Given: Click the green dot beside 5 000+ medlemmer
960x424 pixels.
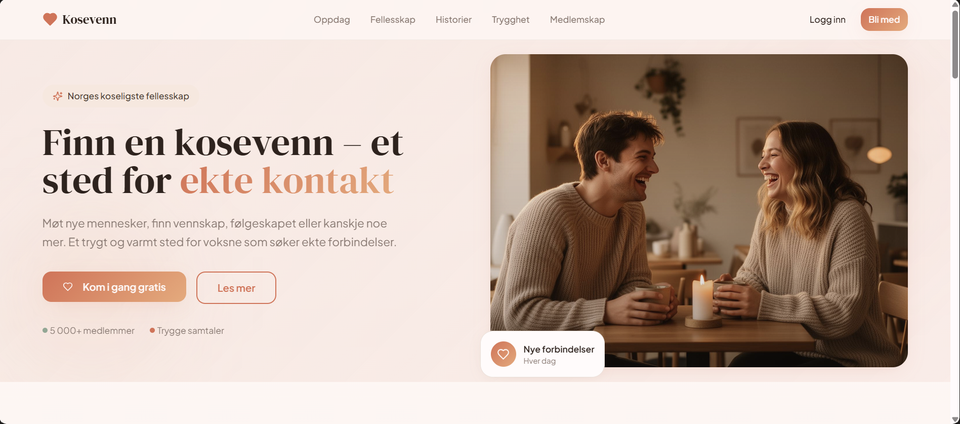Looking at the screenshot, I should [x=45, y=331].
